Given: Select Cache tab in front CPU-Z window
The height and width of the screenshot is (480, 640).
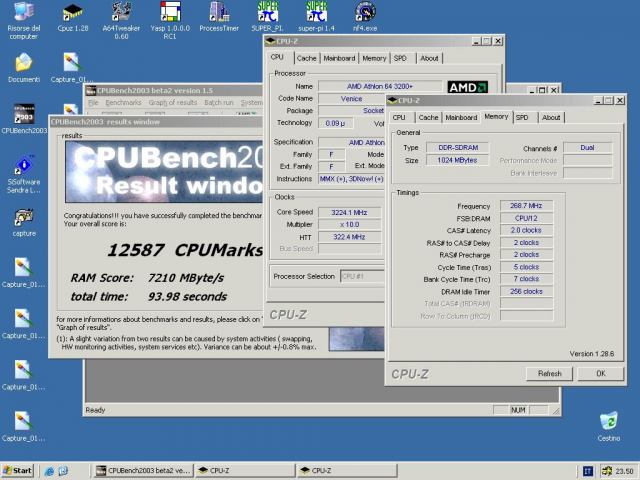Looking at the screenshot, I should [428, 118].
